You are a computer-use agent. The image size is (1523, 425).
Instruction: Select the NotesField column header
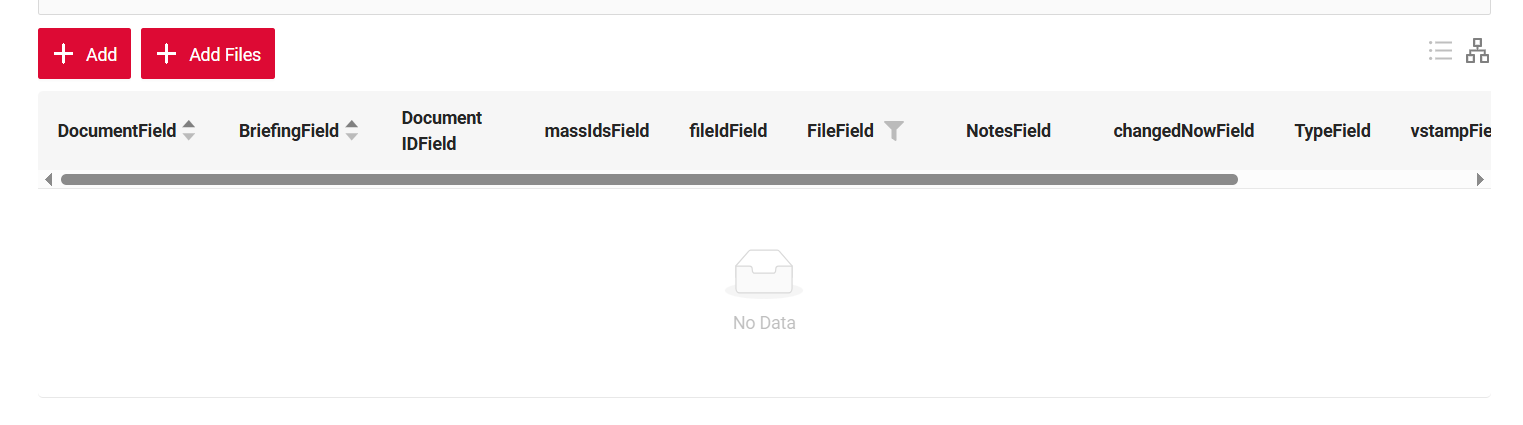coord(1008,131)
